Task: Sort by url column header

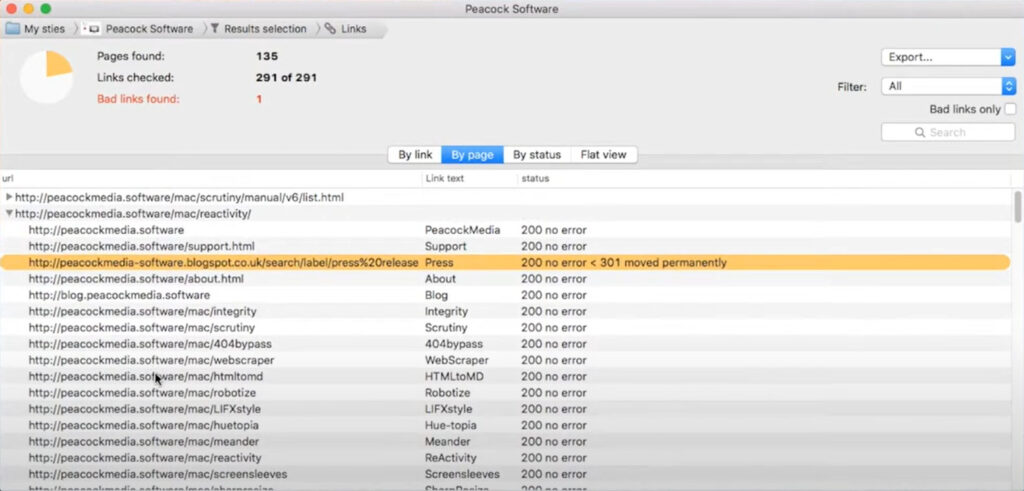Action: [x=210, y=178]
